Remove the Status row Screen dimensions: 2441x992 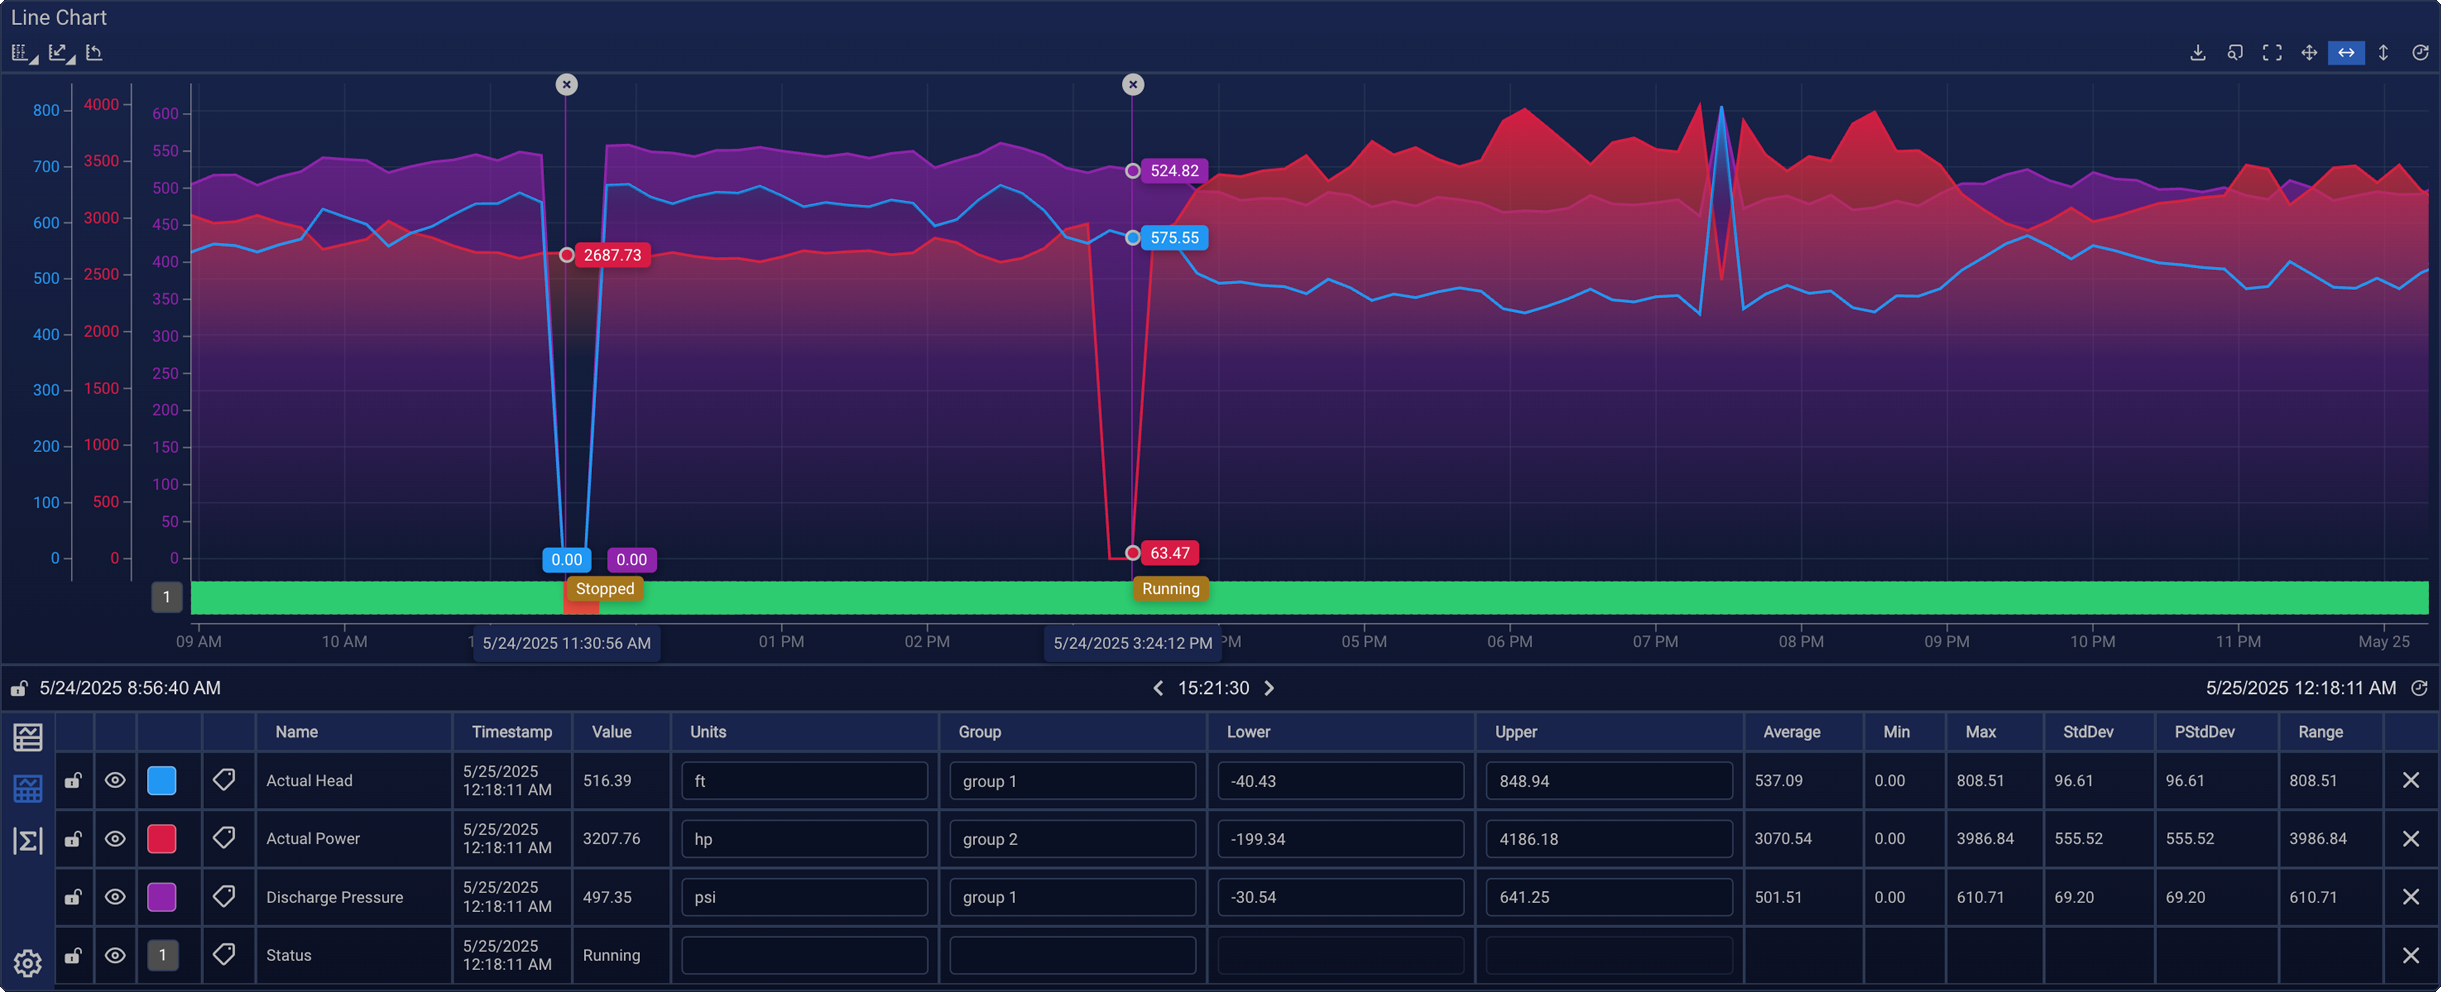(2411, 956)
